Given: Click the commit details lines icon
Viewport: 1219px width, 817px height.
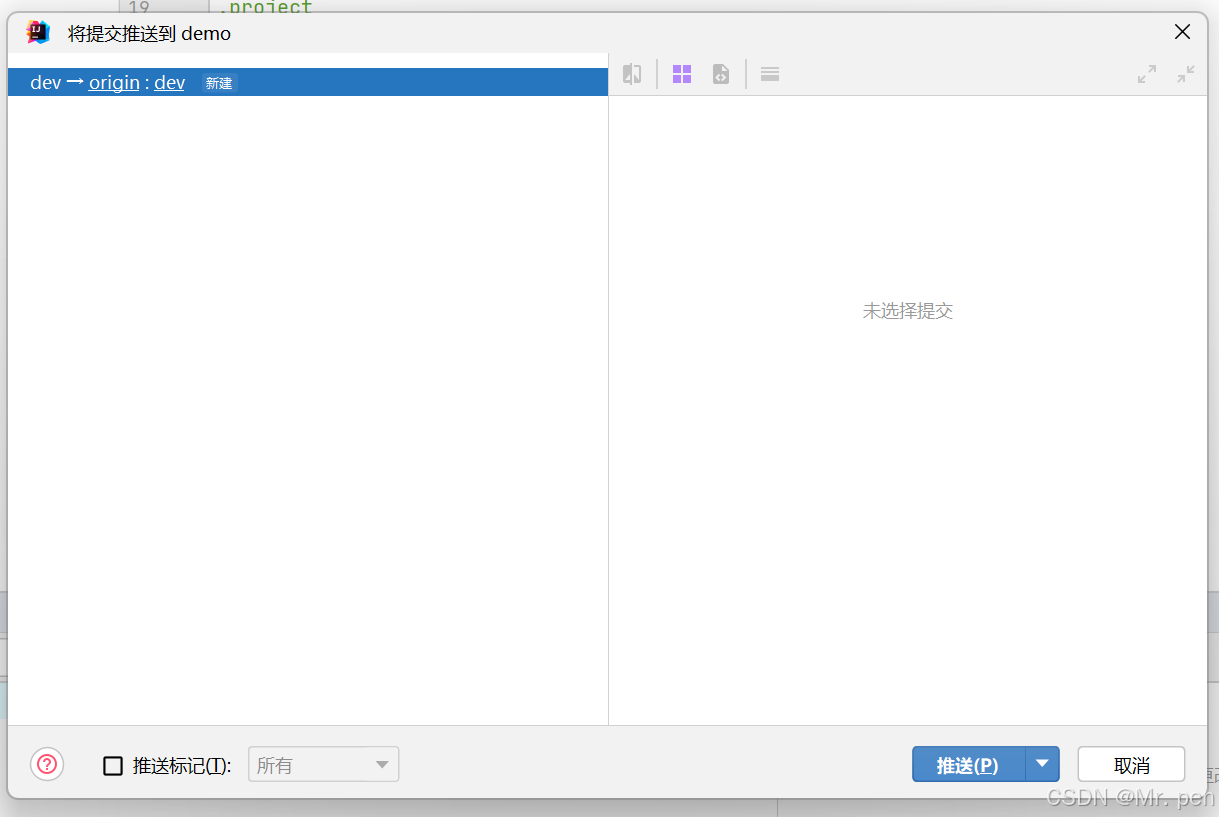Looking at the screenshot, I should point(770,74).
